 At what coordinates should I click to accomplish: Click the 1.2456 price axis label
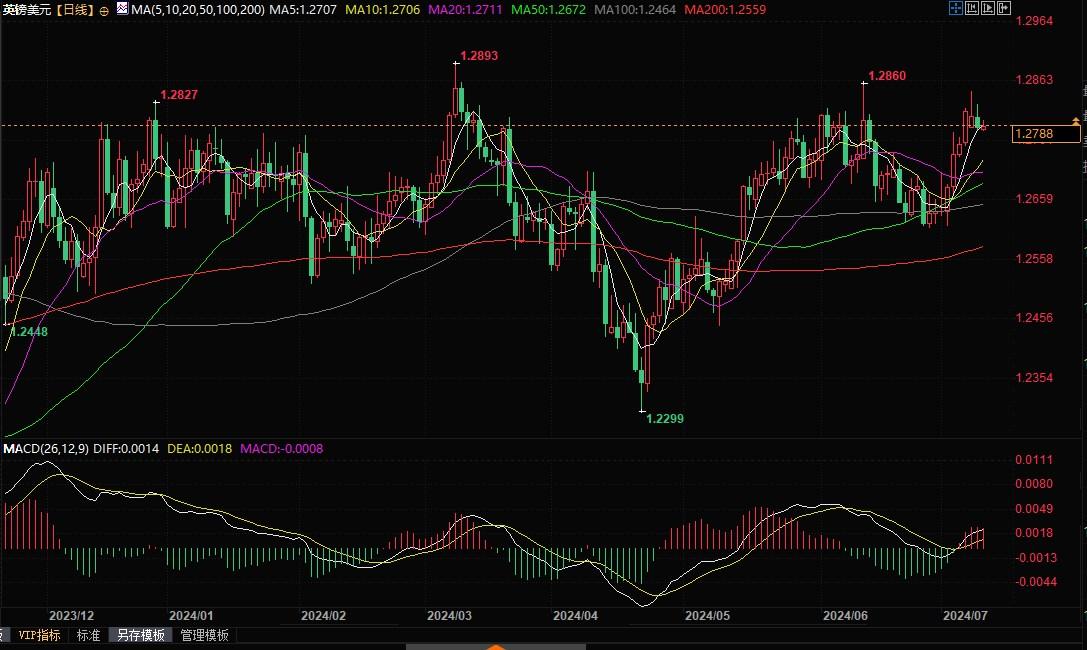1034,318
